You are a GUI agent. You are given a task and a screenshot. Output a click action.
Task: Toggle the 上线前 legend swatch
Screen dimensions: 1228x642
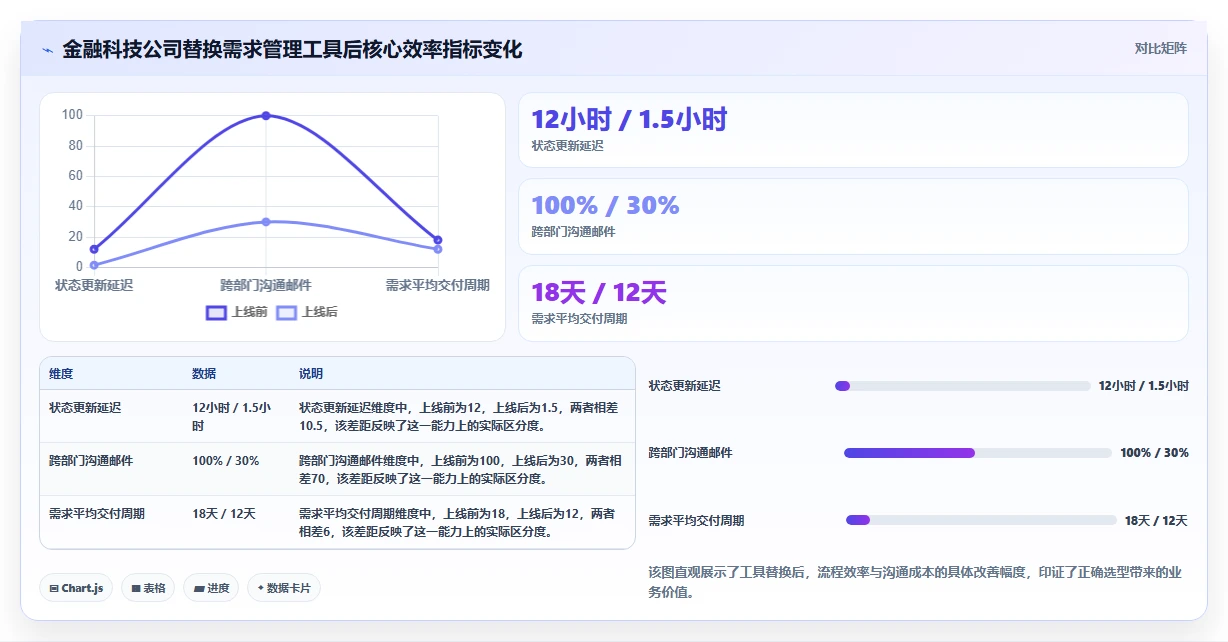[216, 313]
